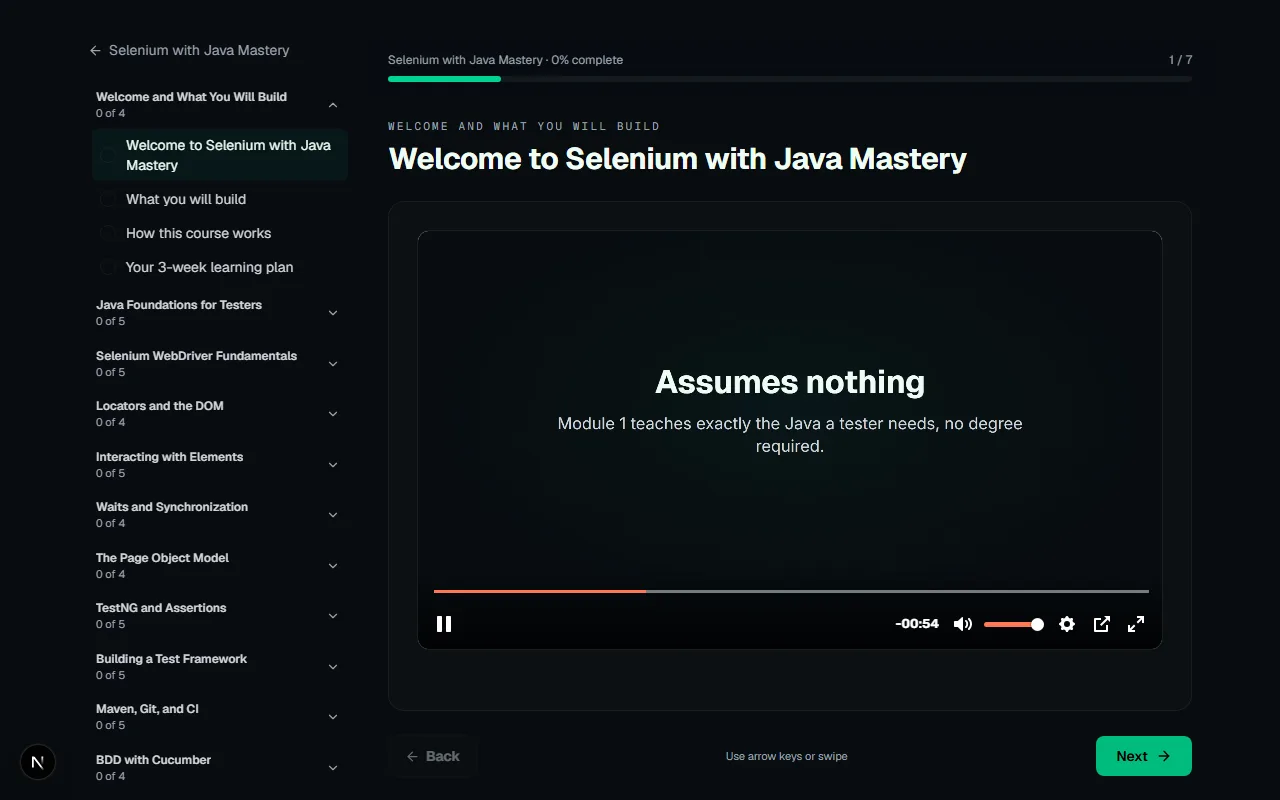Click the Back button

pyautogui.click(x=433, y=756)
